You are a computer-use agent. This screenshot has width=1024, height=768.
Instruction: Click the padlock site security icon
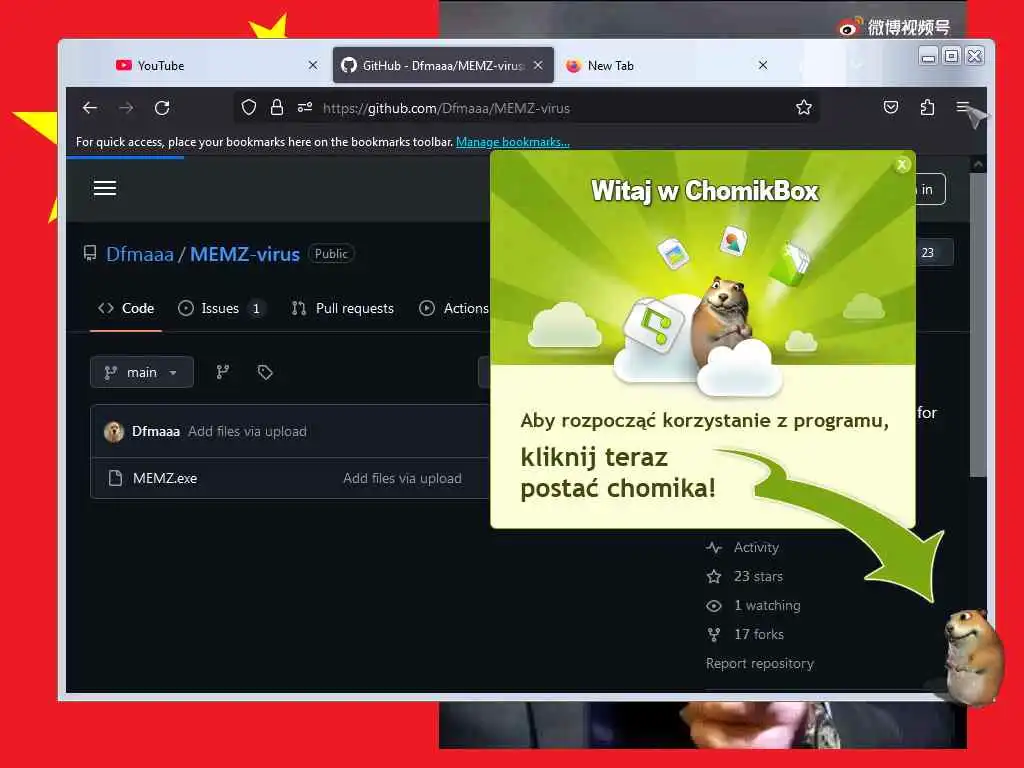coord(277,108)
